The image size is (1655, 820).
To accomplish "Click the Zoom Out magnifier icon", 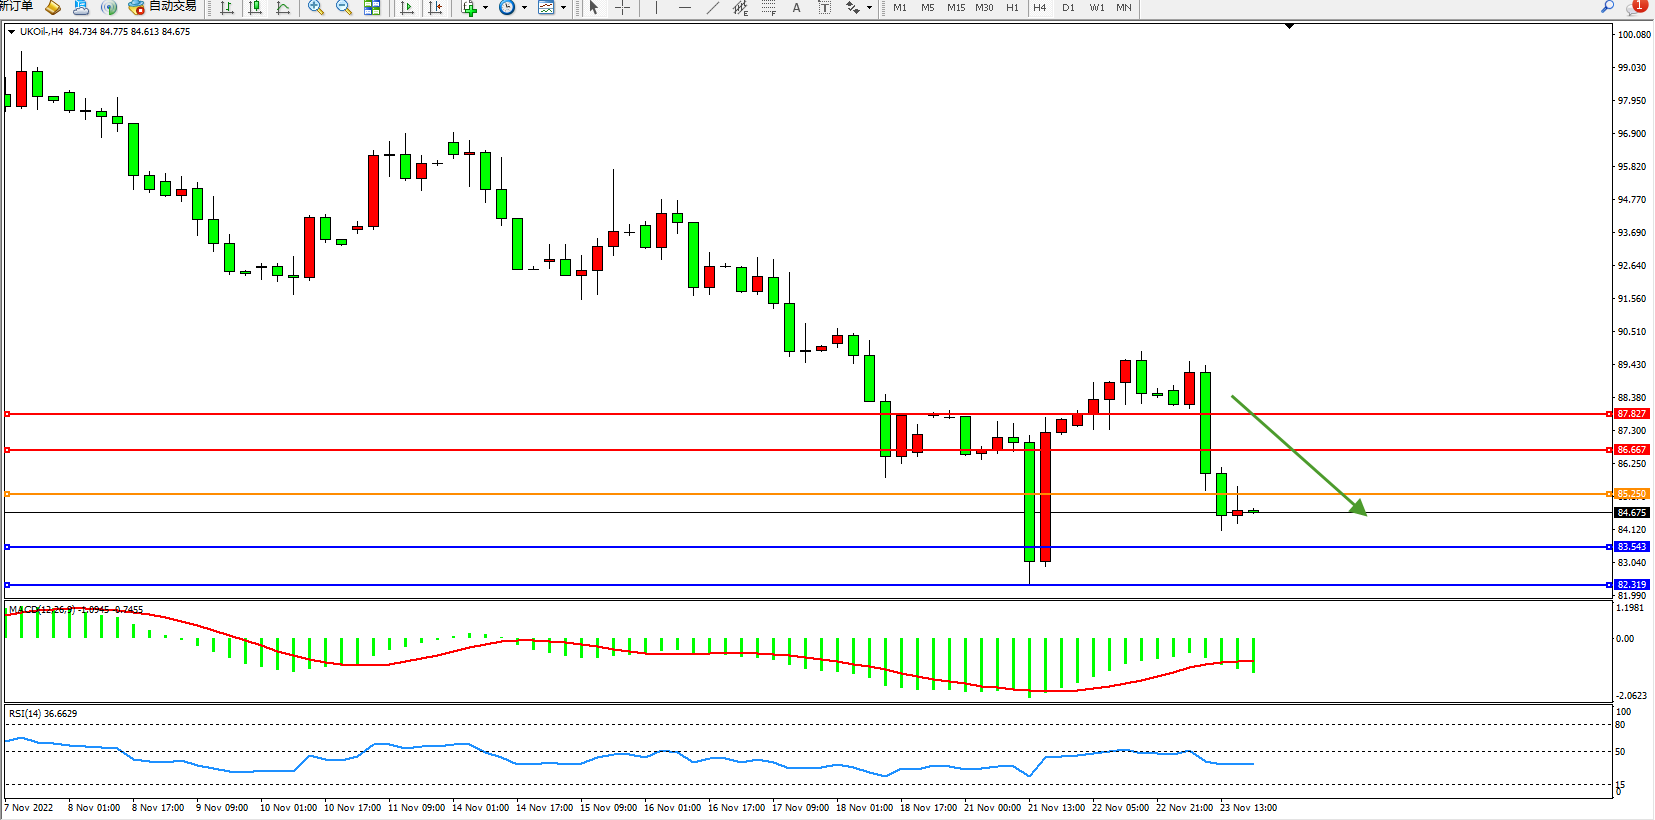I will pyautogui.click(x=344, y=8).
